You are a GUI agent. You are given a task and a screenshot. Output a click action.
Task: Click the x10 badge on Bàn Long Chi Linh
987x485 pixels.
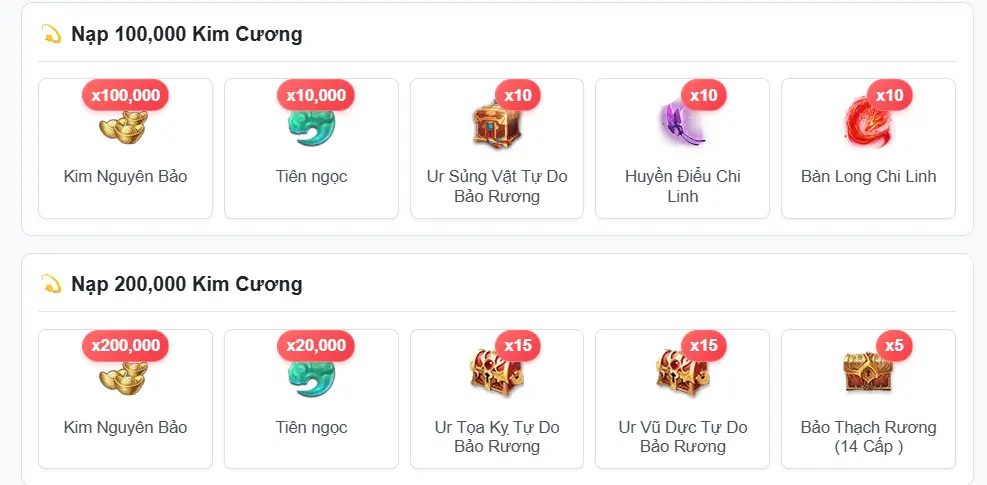pos(889,95)
